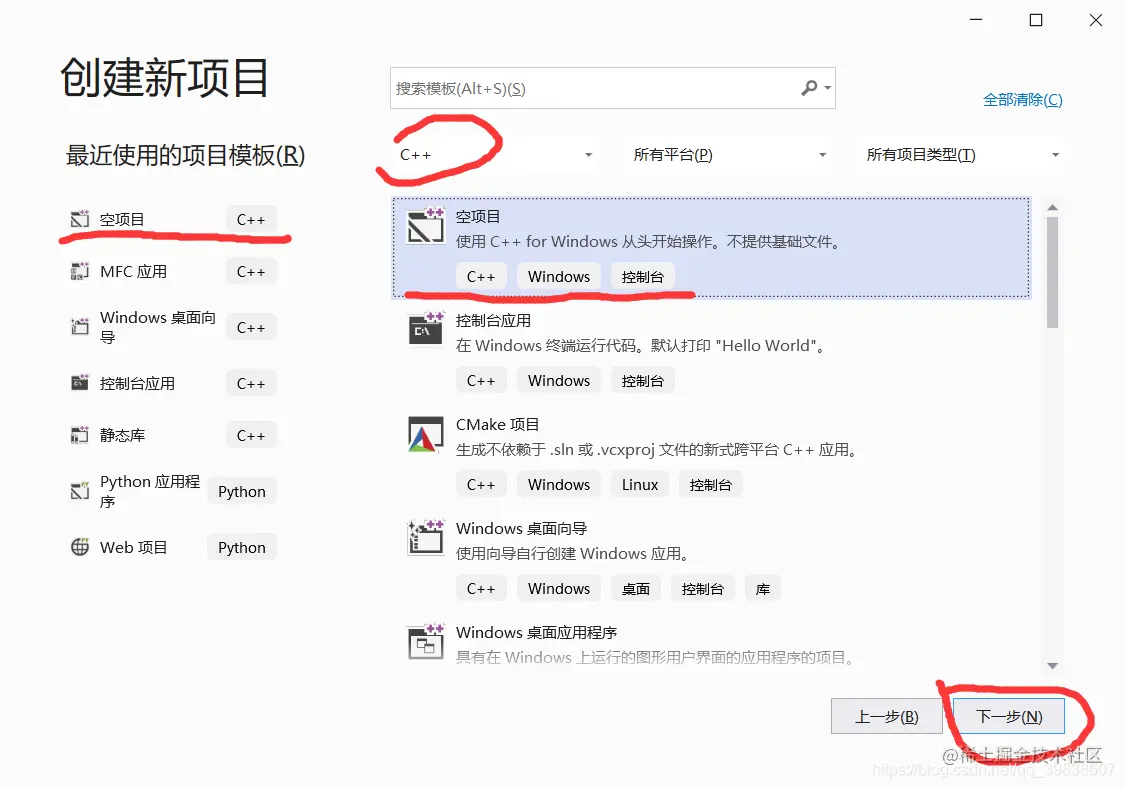Viewport: 1125px width, 788px height.
Task: Select the 桌面 tag under Windows 桌面向导
Action: pyautogui.click(x=636, y=588)
